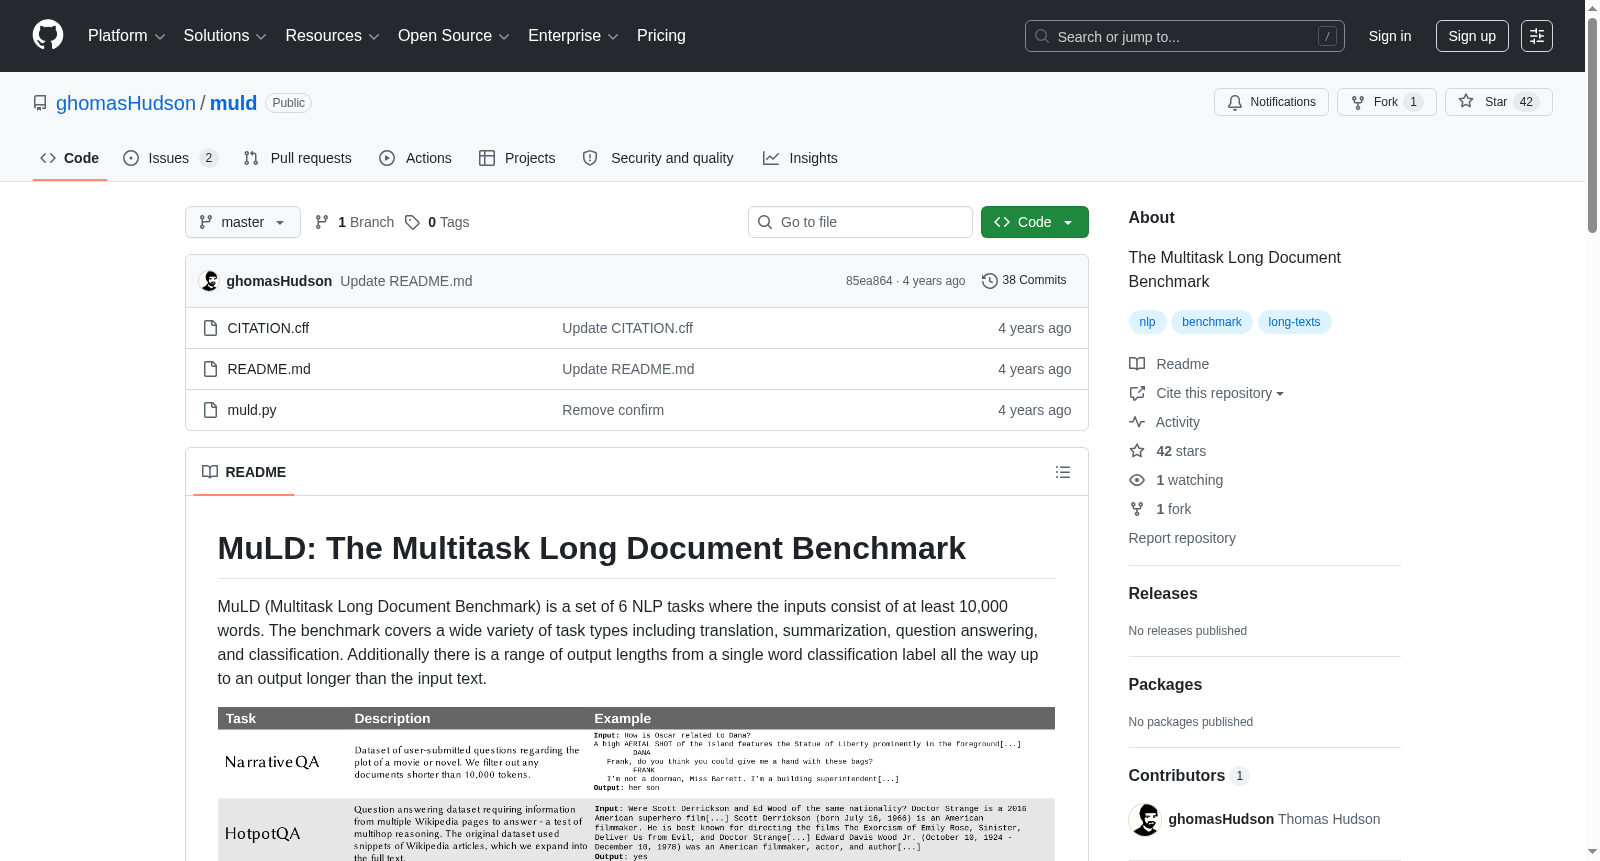Expand the Open Source menu

pyautogui.click(x=454, y=36)
